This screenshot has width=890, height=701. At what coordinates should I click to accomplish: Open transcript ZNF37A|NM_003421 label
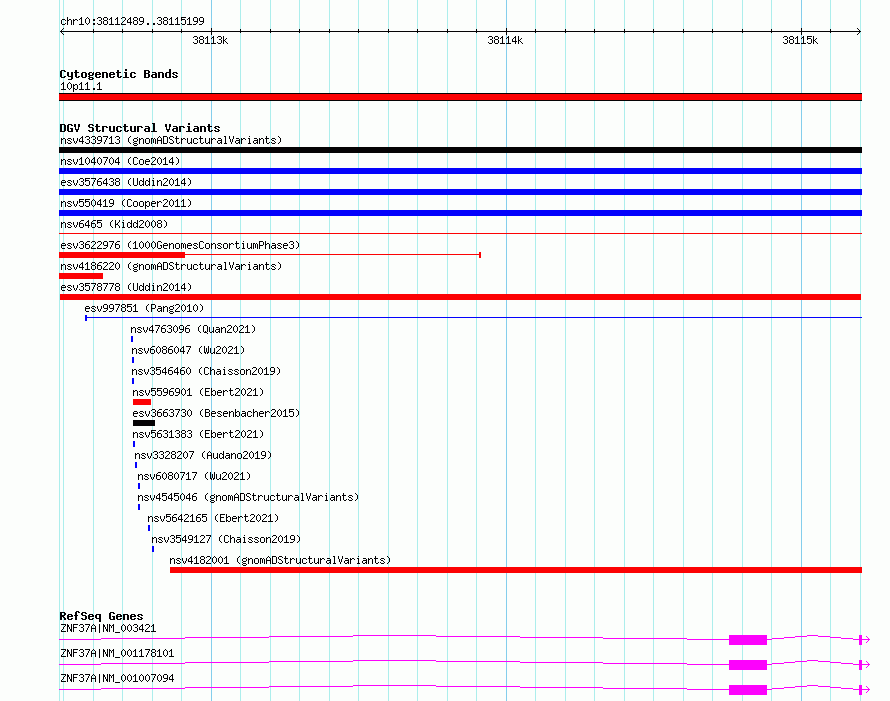tap(108, 628)
